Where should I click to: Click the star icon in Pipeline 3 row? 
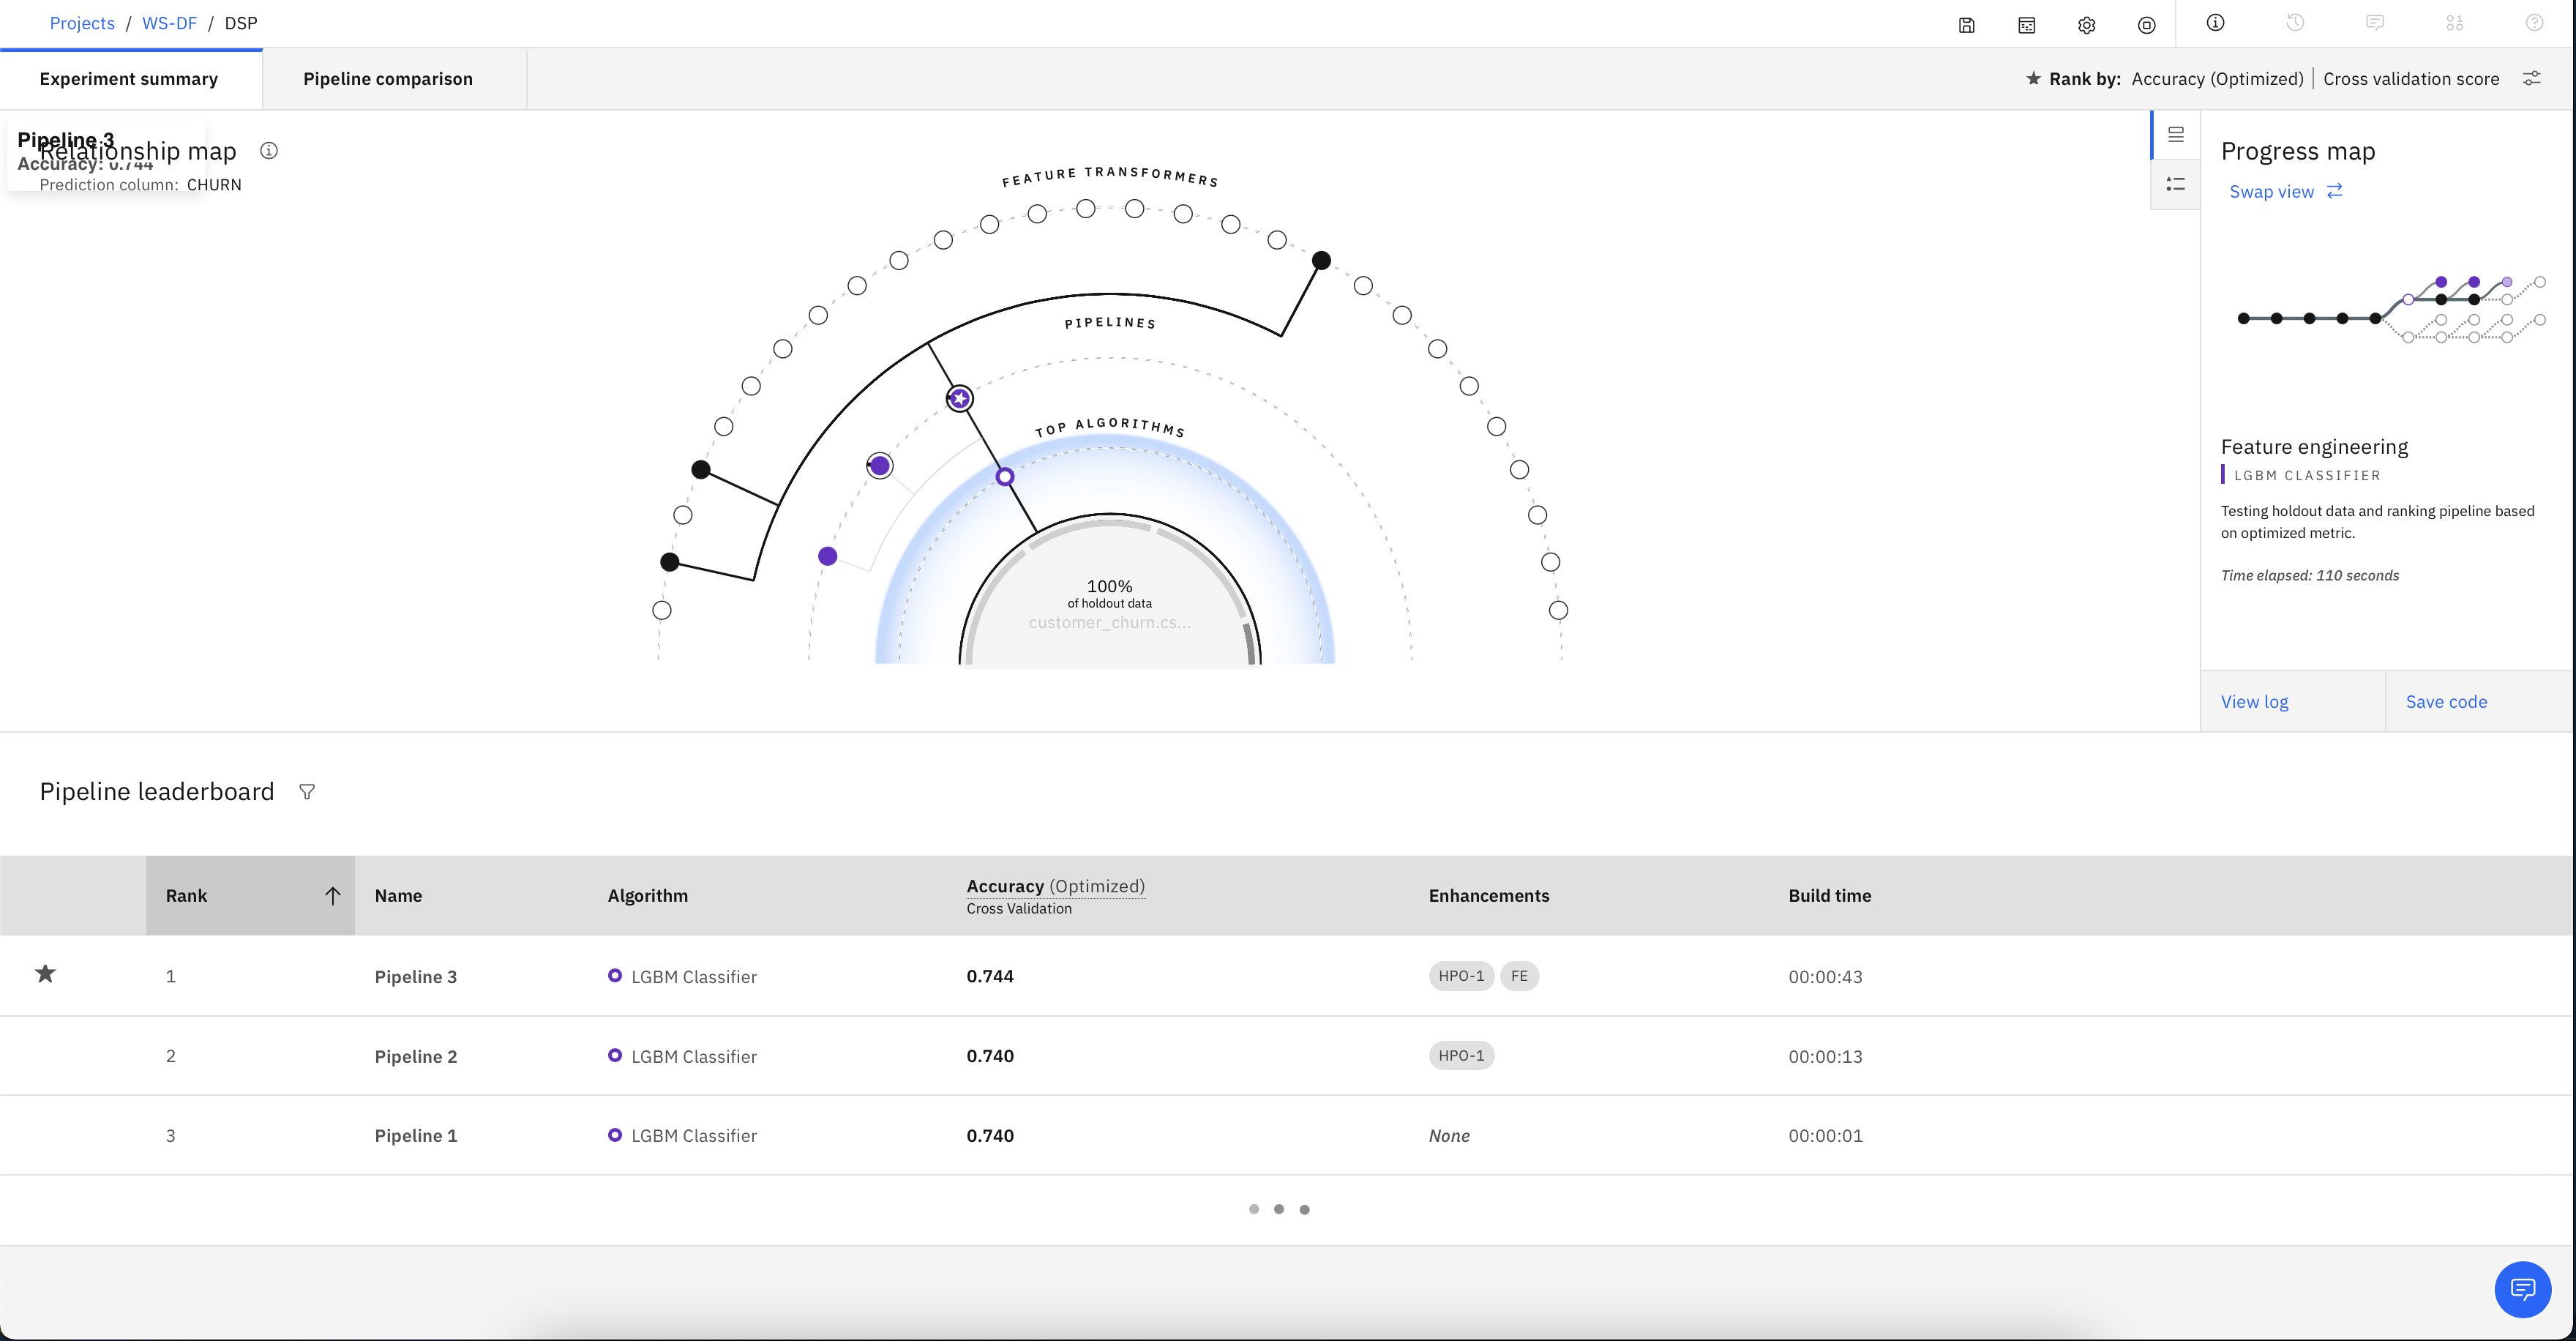(x=45, y=974)
